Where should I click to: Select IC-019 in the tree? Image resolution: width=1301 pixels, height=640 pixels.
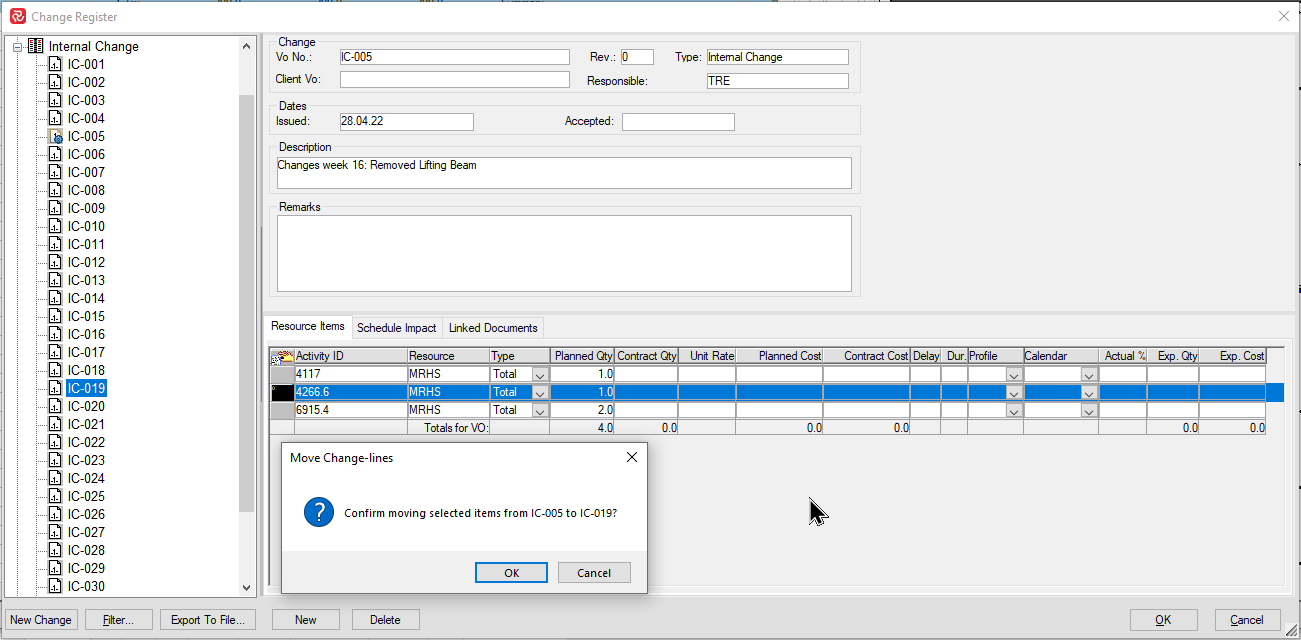click(x=86, y=388)
